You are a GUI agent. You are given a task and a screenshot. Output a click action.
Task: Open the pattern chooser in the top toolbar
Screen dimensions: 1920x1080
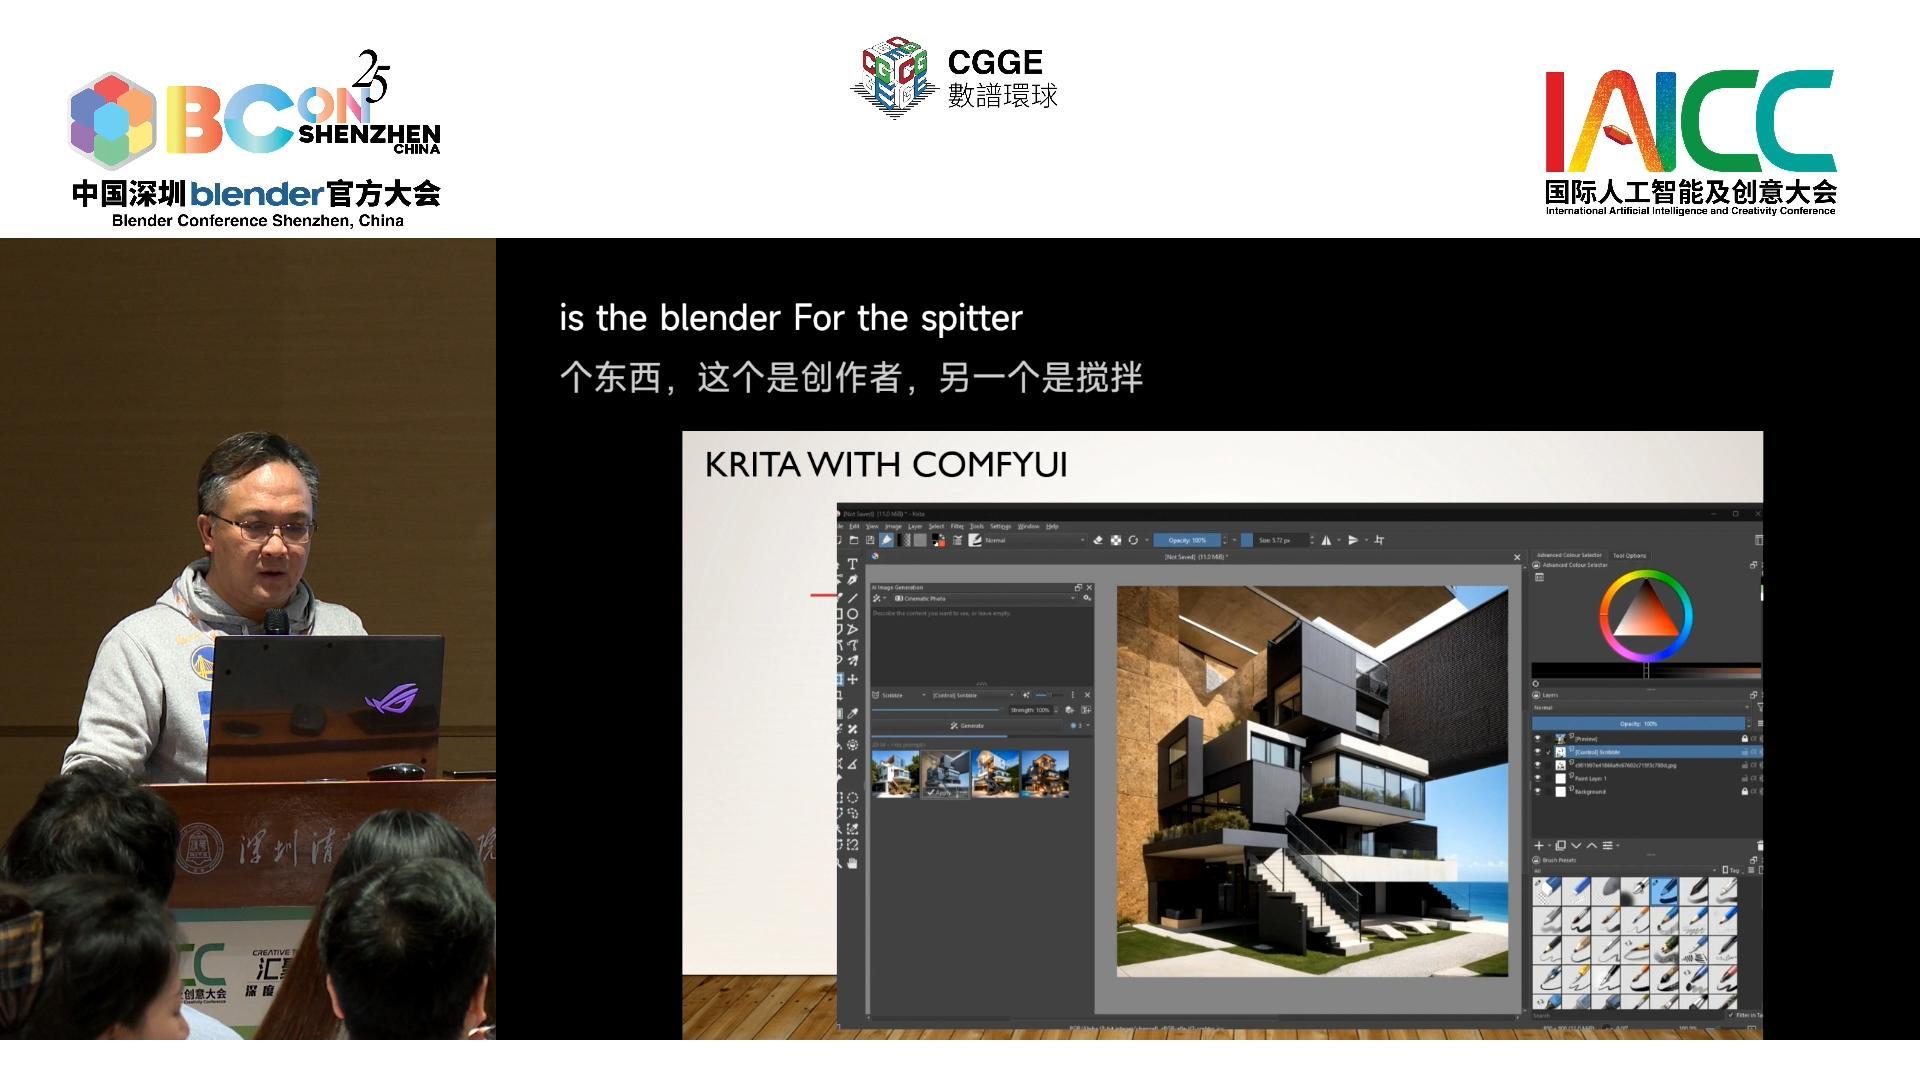(920, 540)
